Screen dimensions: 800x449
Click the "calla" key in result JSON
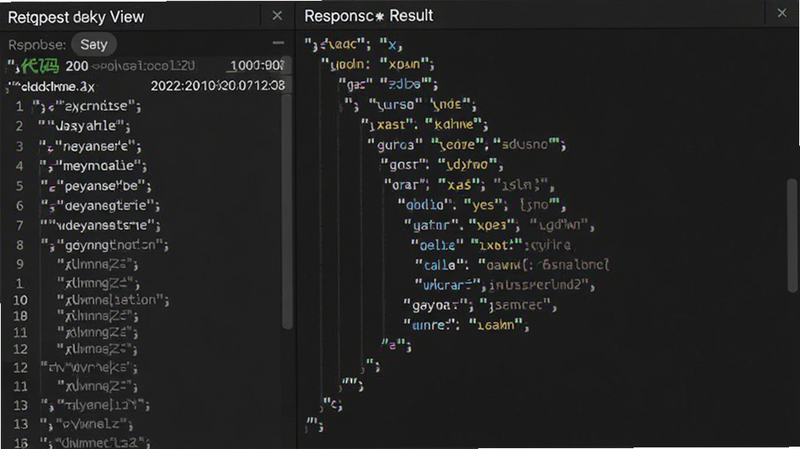[442, 265]
